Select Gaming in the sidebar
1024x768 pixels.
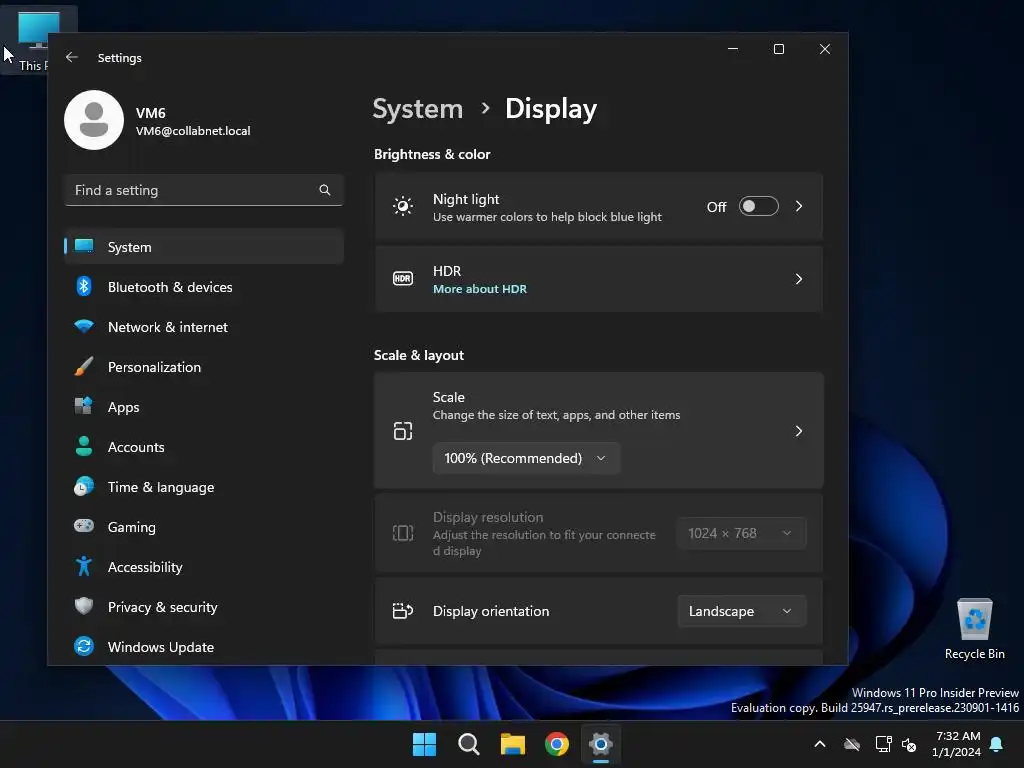pos(204,526)
